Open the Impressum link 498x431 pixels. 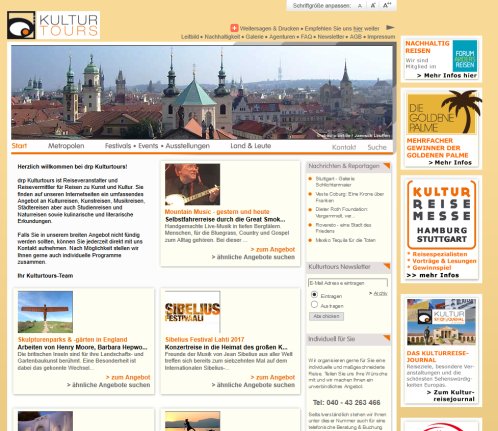coord(381,37)
